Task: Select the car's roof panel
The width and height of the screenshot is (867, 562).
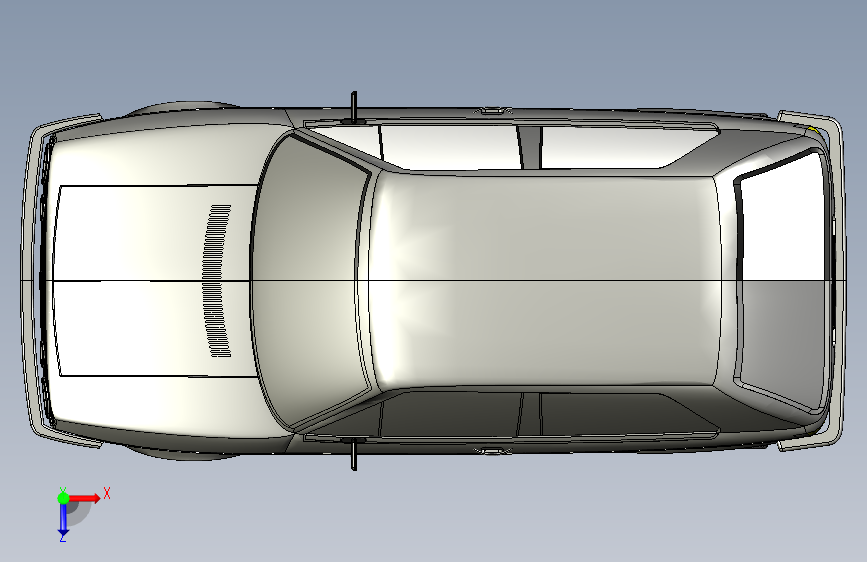Action: (x=545, y=279)
